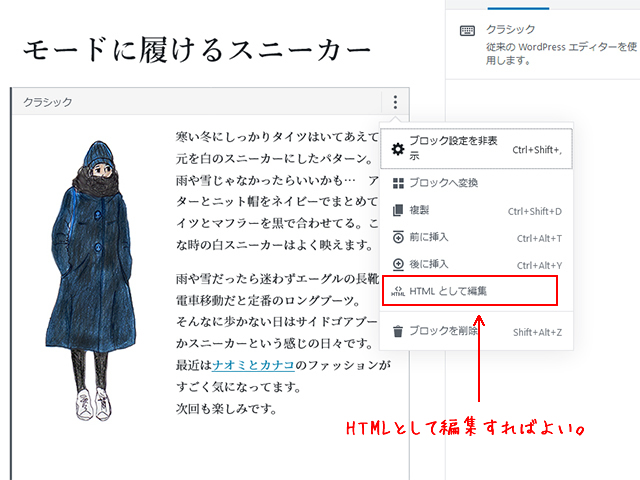This screenshot has width=640, height=480.
Task: Click the keyboard icon next to クラシック in sidebar
Action: point(467,31)
